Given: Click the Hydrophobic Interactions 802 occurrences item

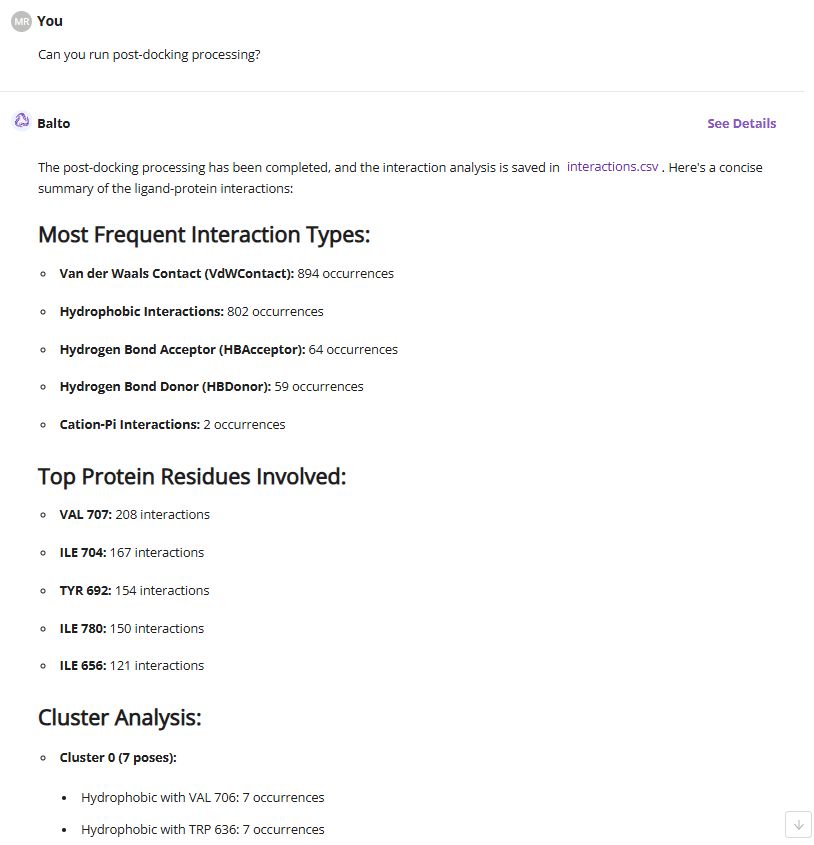Looking at the screenshot, I should (191, 311).
